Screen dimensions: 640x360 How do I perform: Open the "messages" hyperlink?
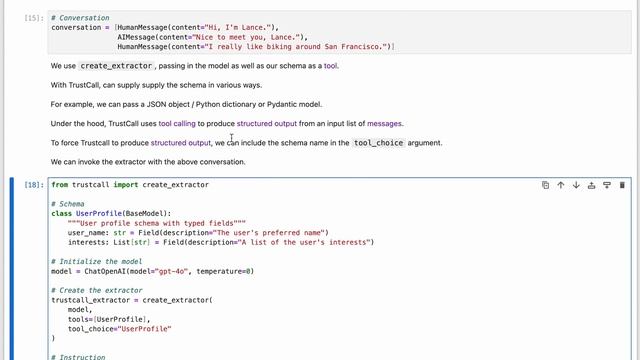point(384,123)
